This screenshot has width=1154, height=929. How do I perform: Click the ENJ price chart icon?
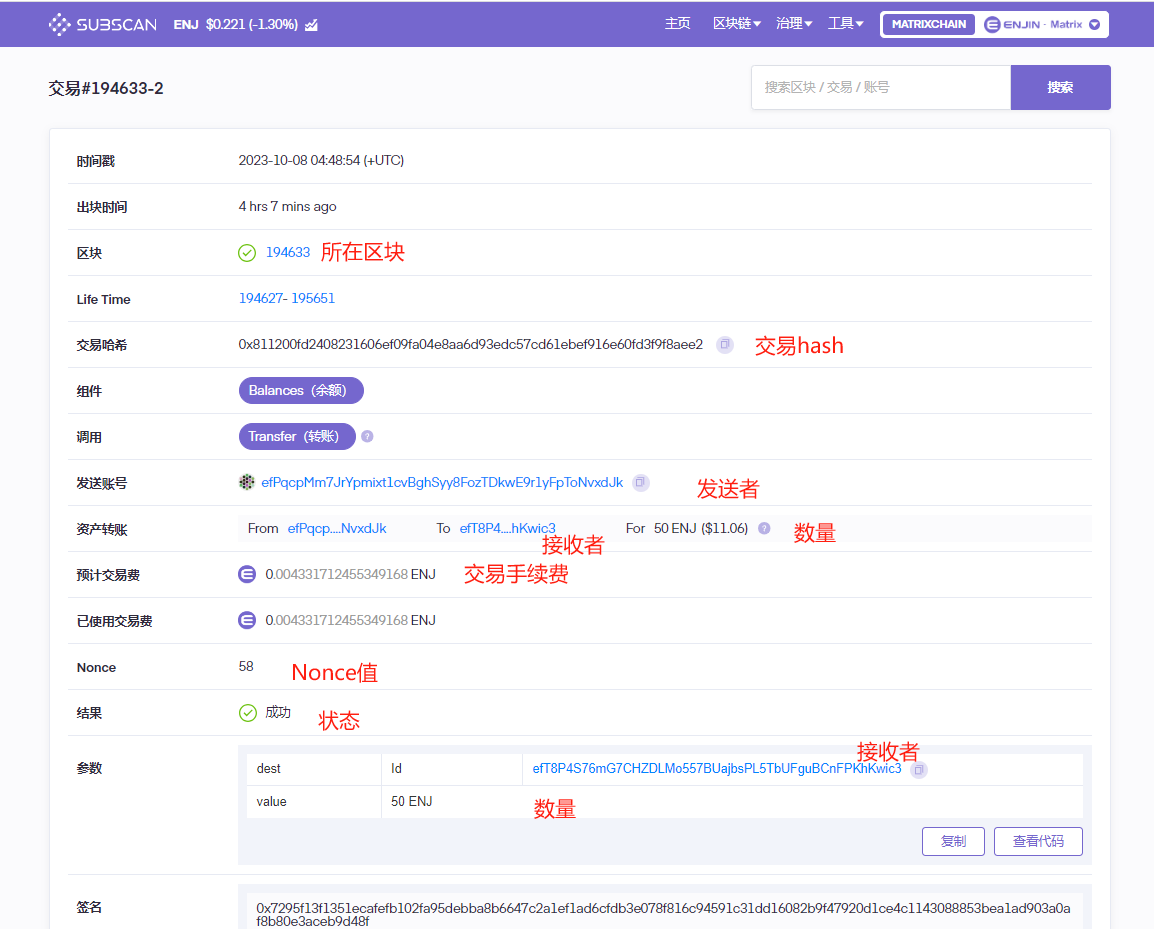pos(312,25)
